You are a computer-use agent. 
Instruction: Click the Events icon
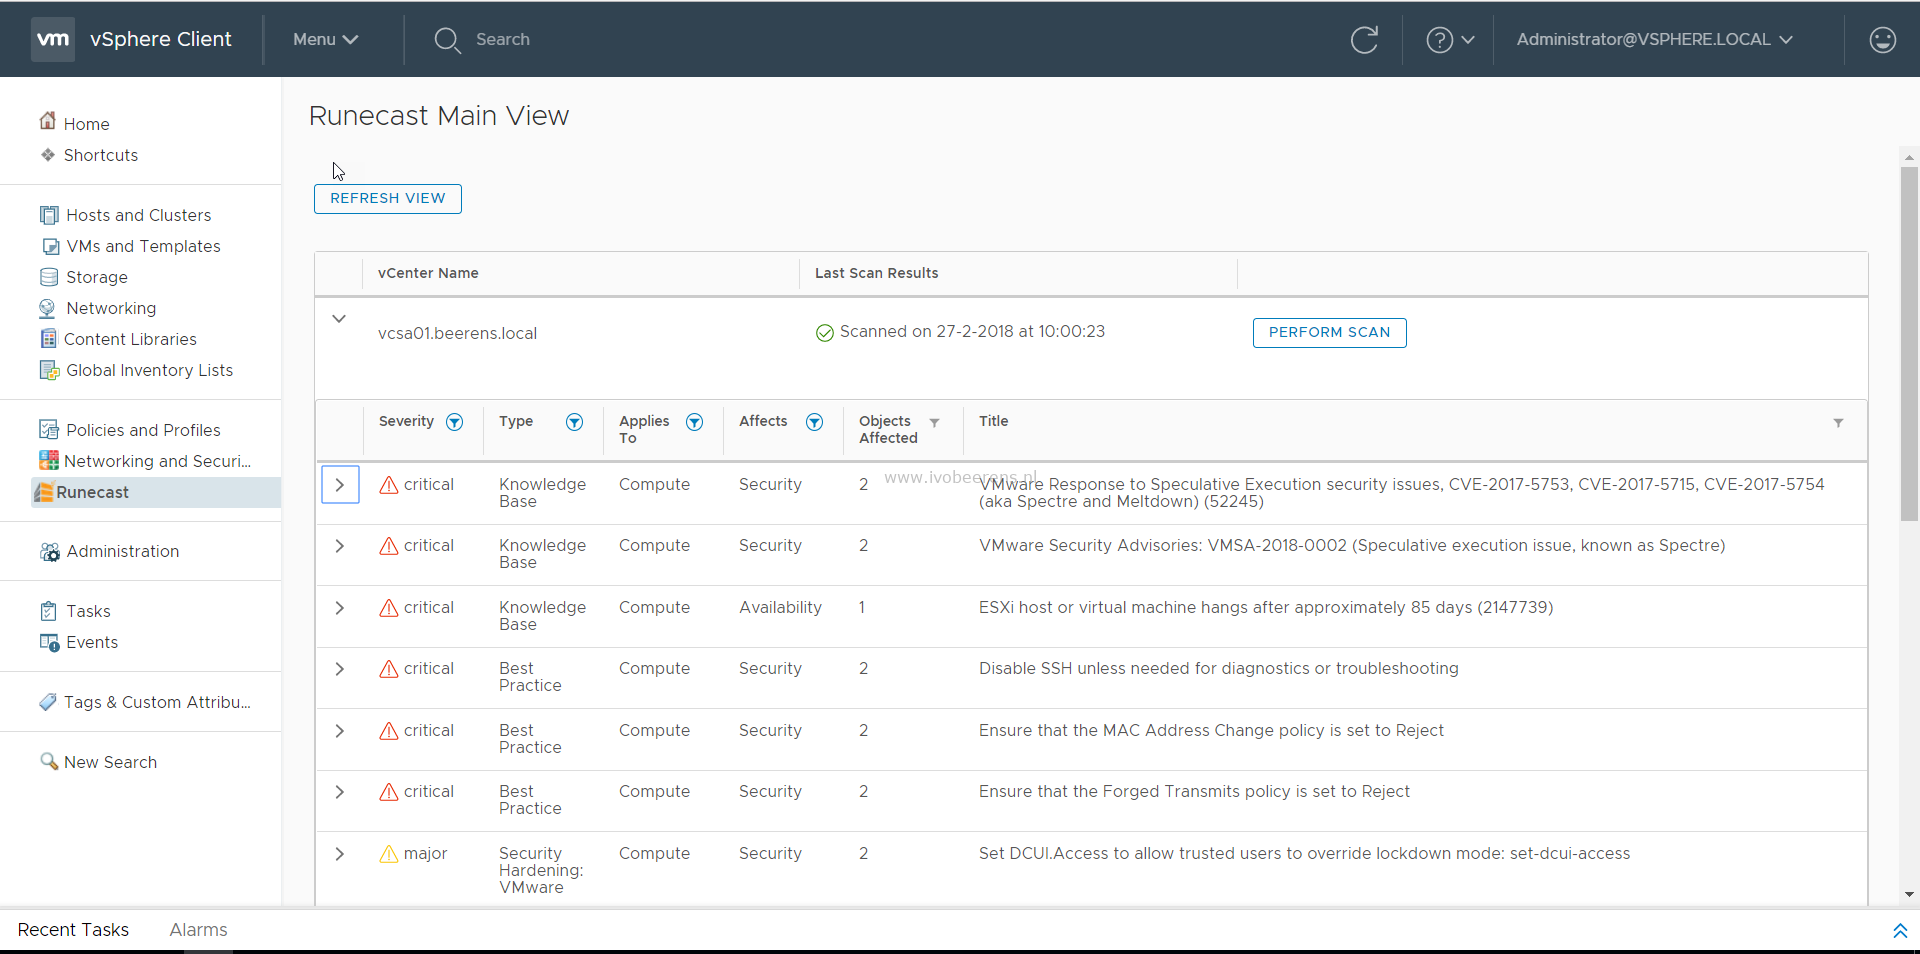coord(49,642)
